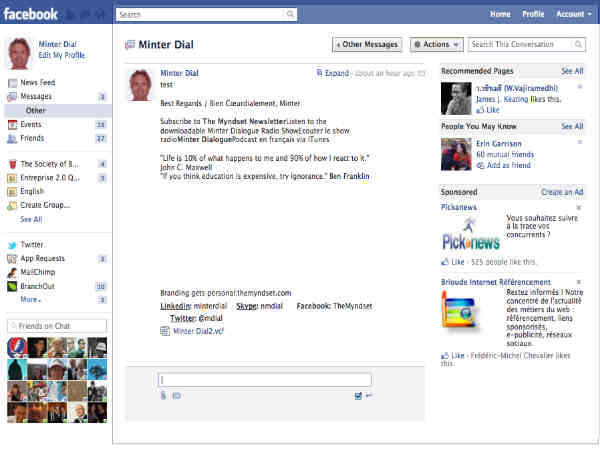Click the Friends icon in sidebar
600x450 pixels.
click(x=13, y=139)
